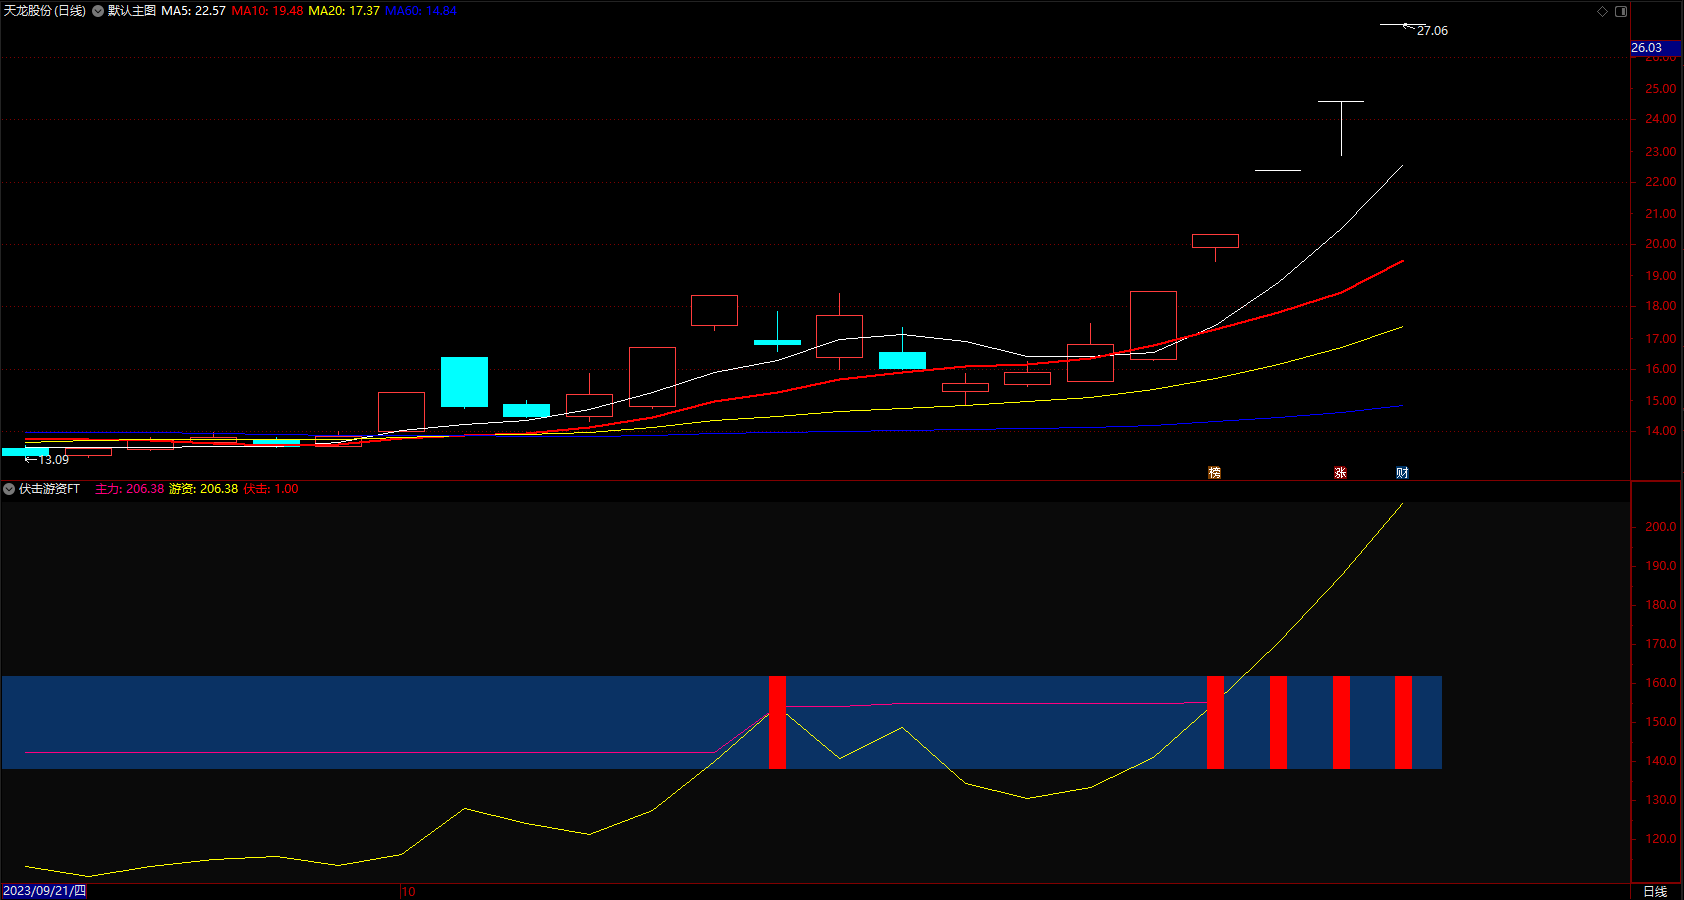This screenshot has width=1684, height=900.
Task: Select the MA60: 14.84 moving average label
Action: pos(421,11)
